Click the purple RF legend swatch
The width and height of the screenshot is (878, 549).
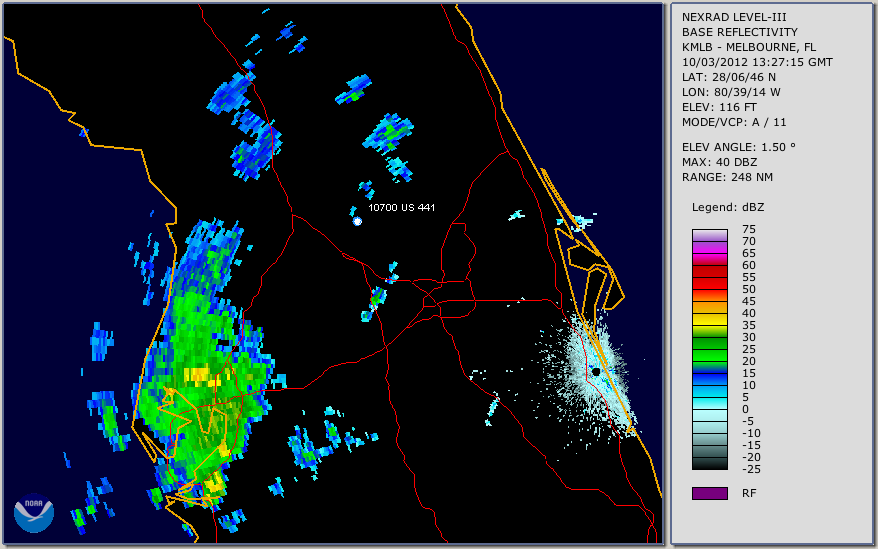[x=709, y=493]
